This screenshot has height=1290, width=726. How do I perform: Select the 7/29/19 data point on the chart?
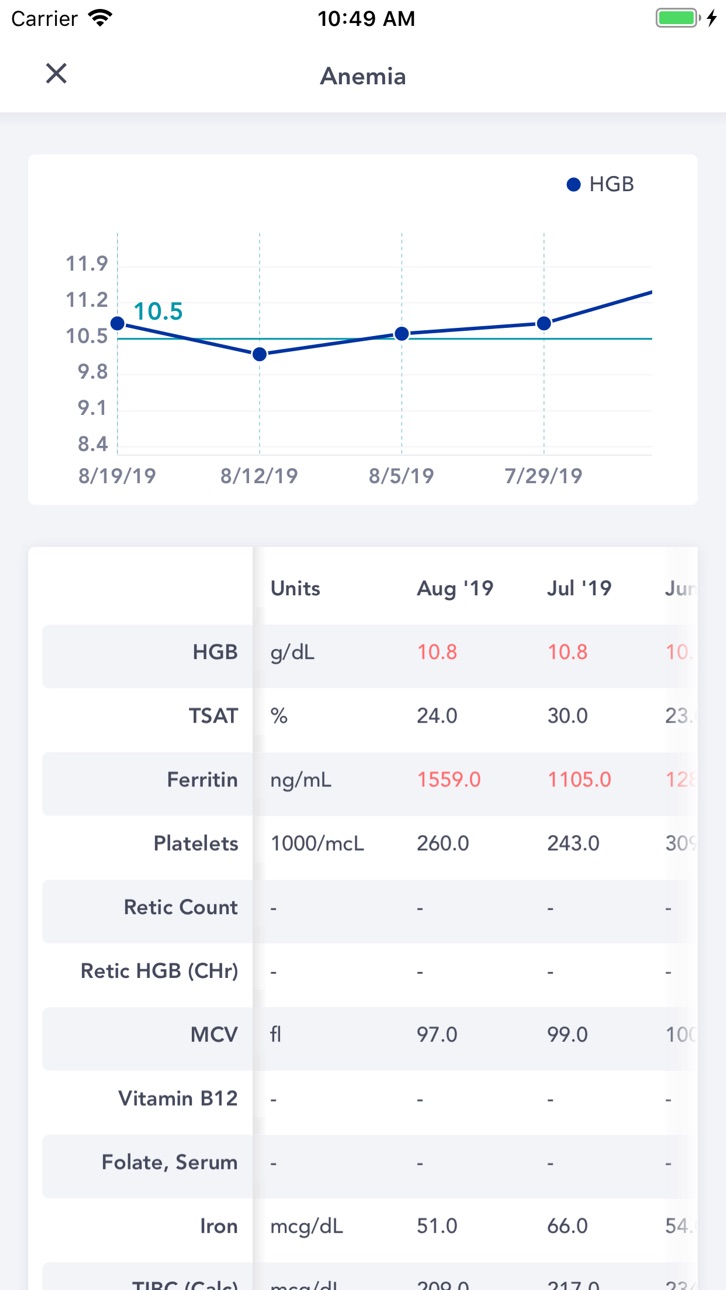pyautogui.click(x=544, y=323)
